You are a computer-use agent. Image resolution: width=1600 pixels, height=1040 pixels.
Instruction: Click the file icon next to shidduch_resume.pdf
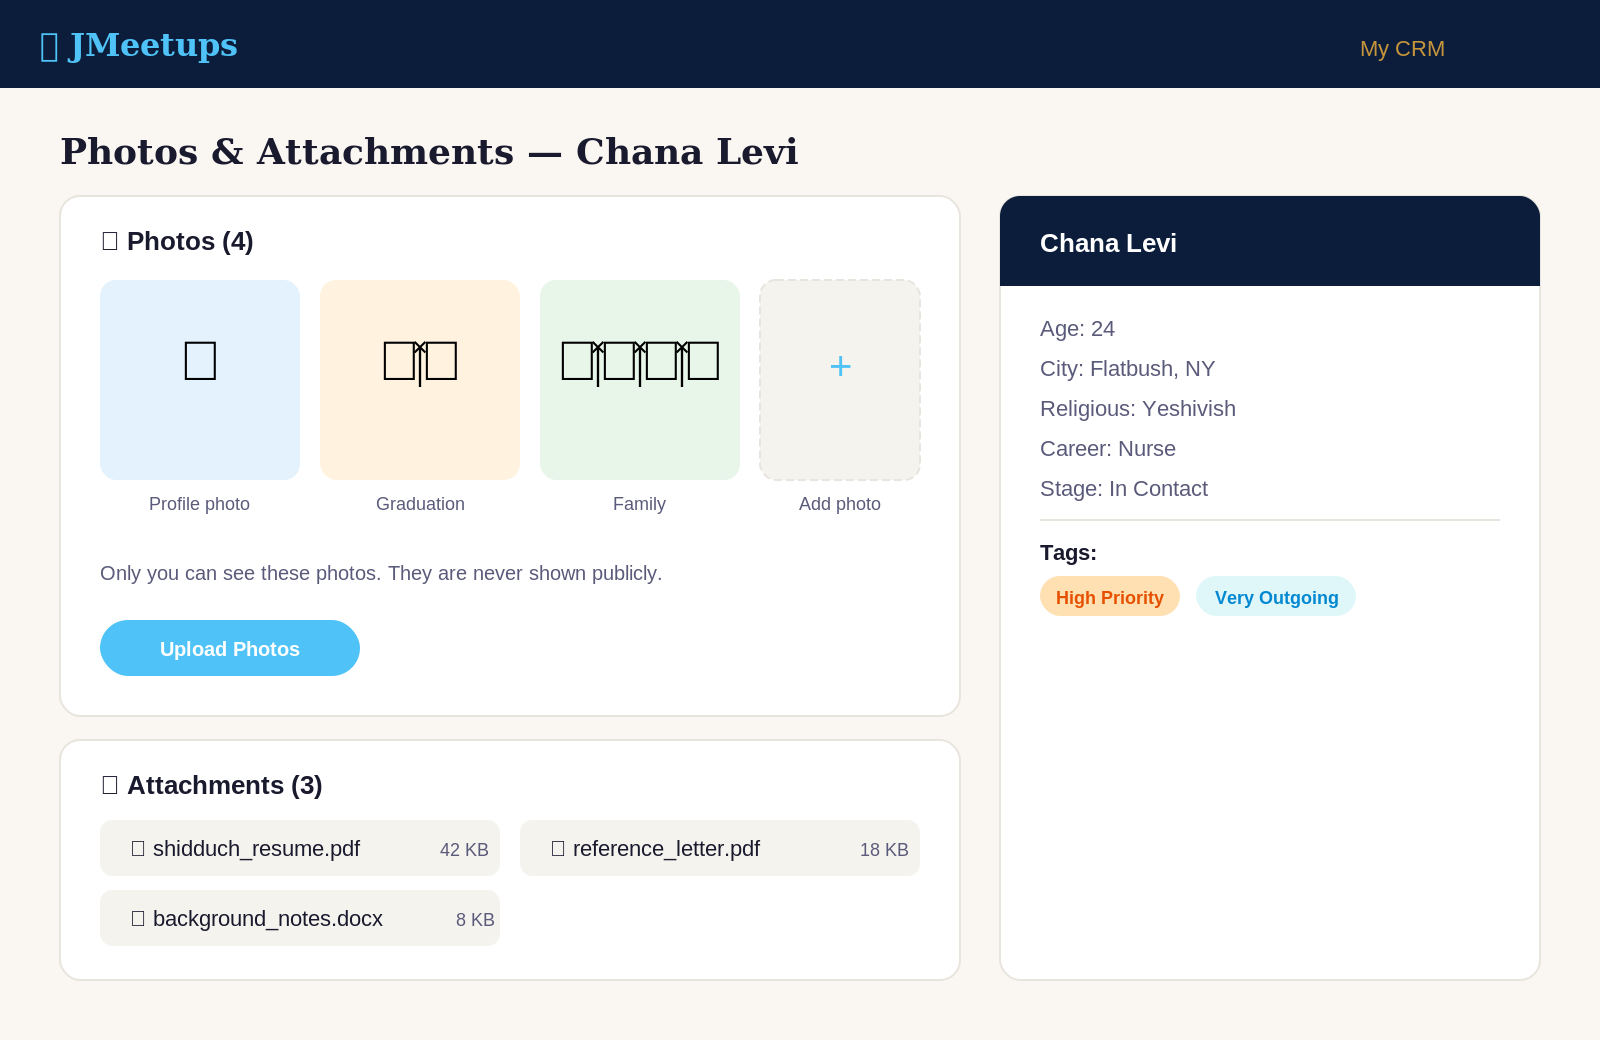tap(138, 848)
